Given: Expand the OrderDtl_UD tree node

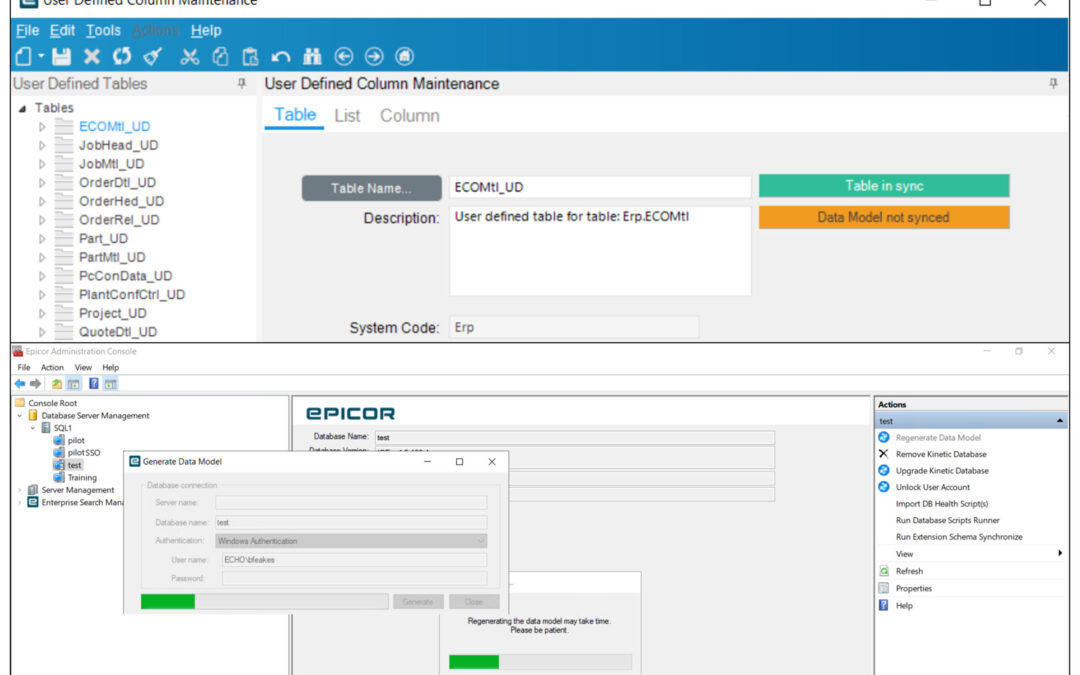Looking at the screenshot, I should coord(42,183).
